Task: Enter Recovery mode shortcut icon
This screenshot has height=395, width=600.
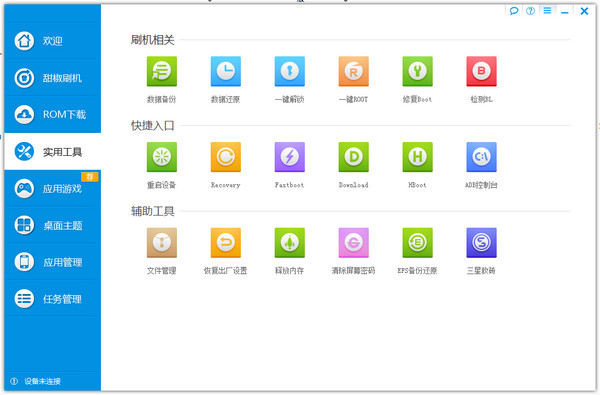Action: 225,157
